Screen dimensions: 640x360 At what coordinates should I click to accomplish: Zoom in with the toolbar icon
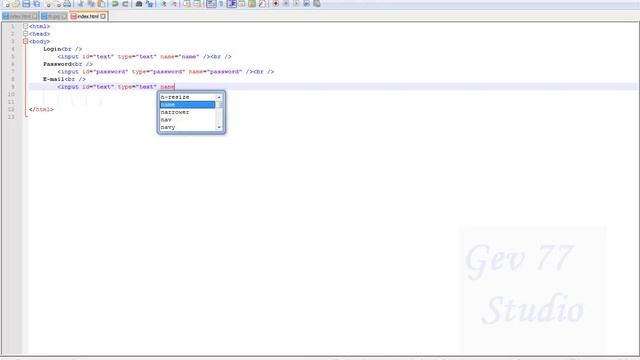(x=164, y=4)
